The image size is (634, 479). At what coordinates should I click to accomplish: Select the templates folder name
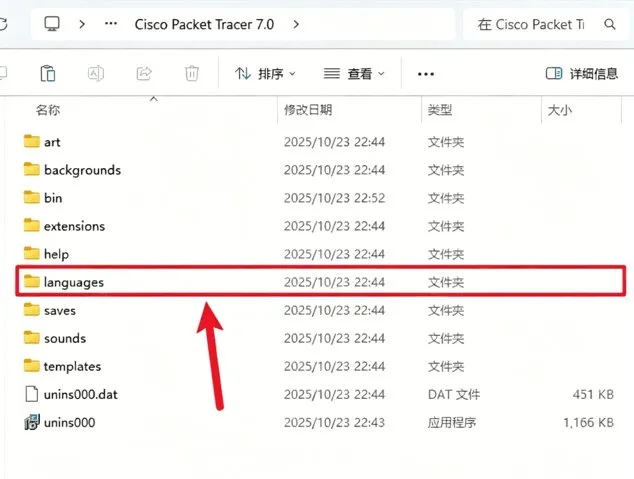coord(72,366)
